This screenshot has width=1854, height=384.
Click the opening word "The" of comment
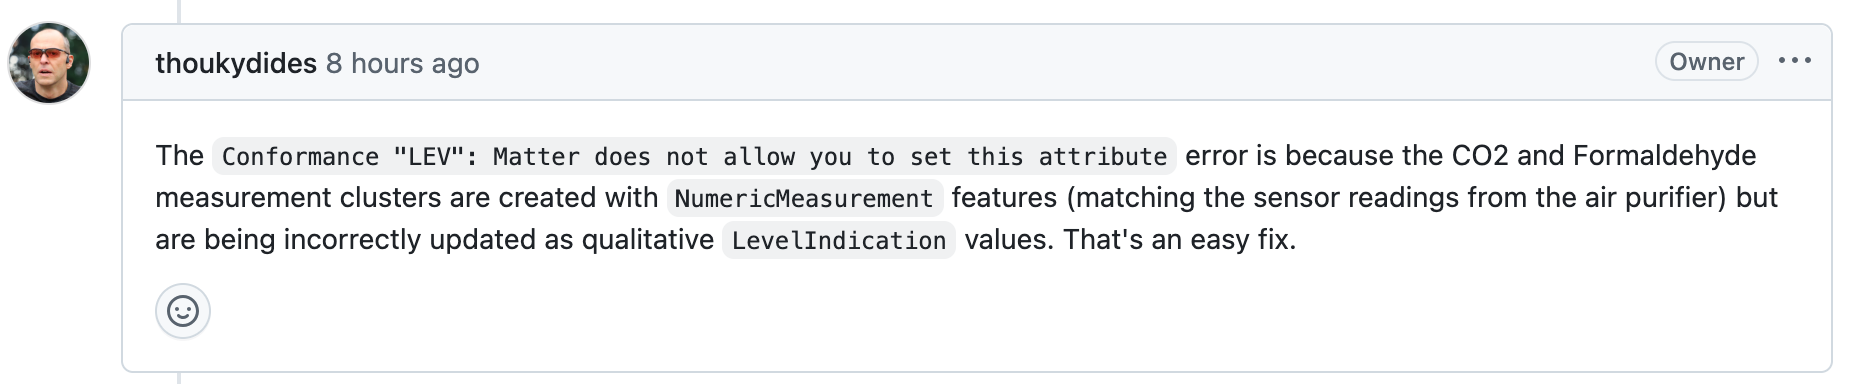click(x=179, y=156)
